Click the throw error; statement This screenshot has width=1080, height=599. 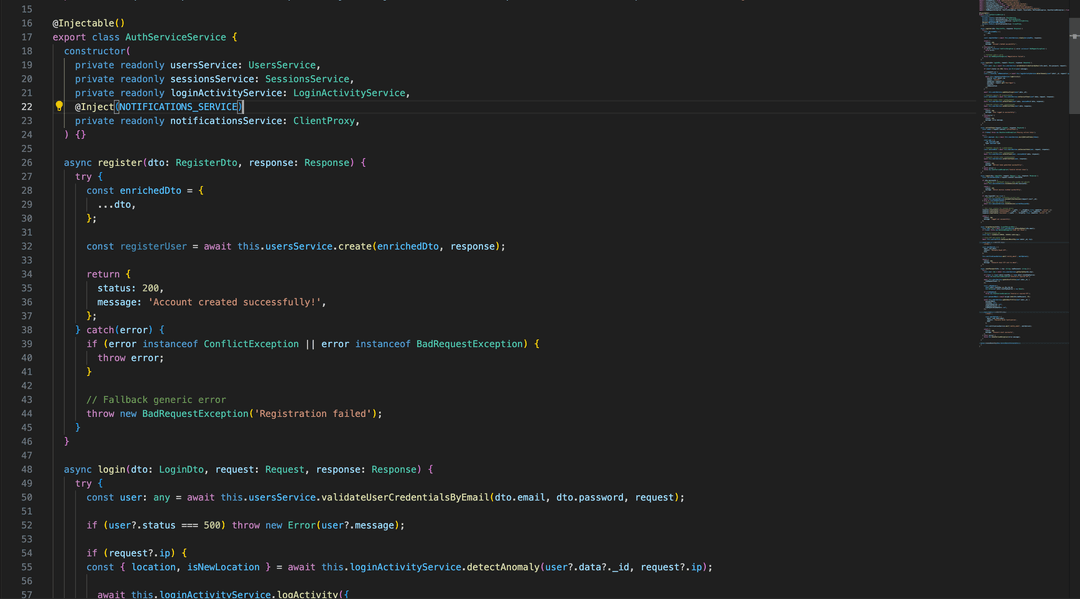coord(131,358)
